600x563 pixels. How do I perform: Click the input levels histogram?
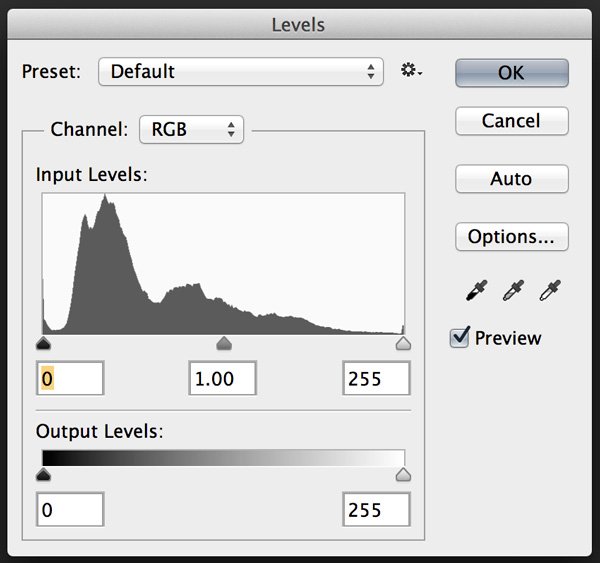pos(223,264)
